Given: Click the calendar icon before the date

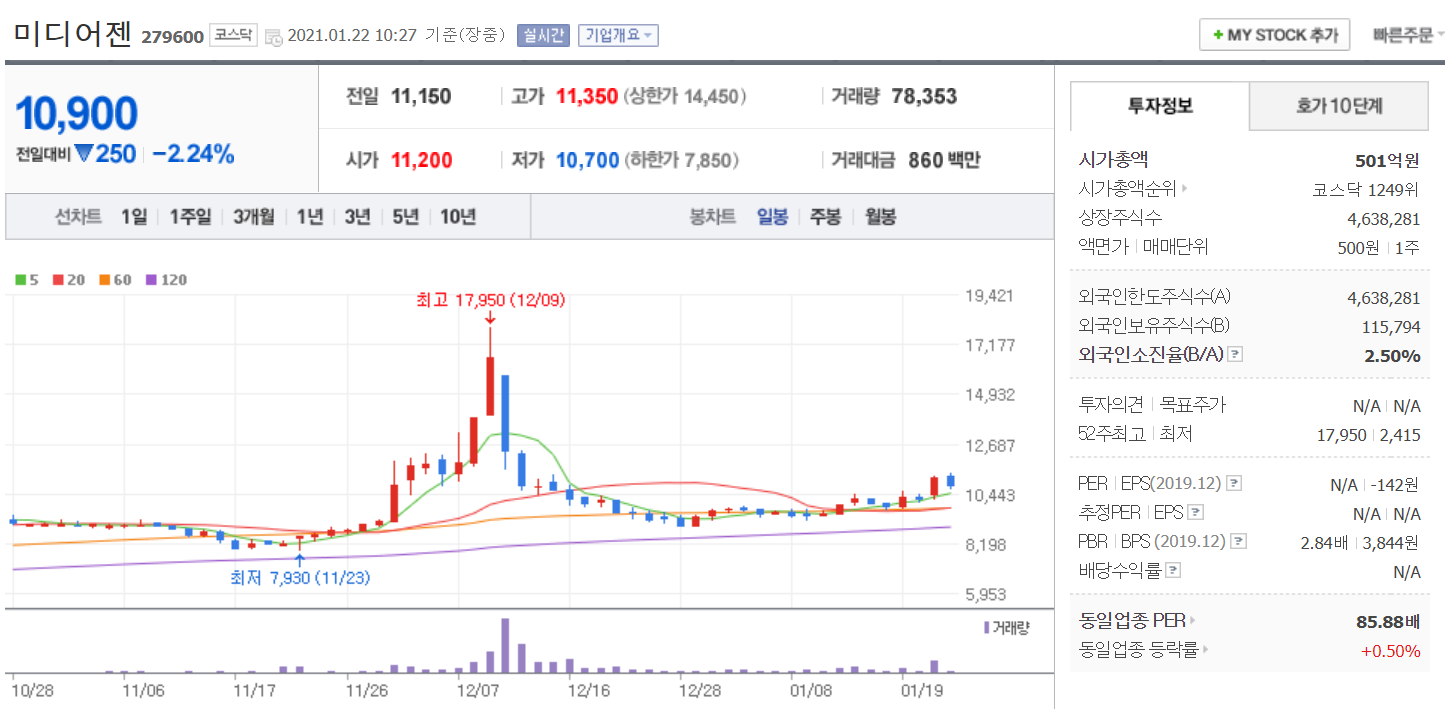Looking at the screenshot, I should click(x=273, y=37).
